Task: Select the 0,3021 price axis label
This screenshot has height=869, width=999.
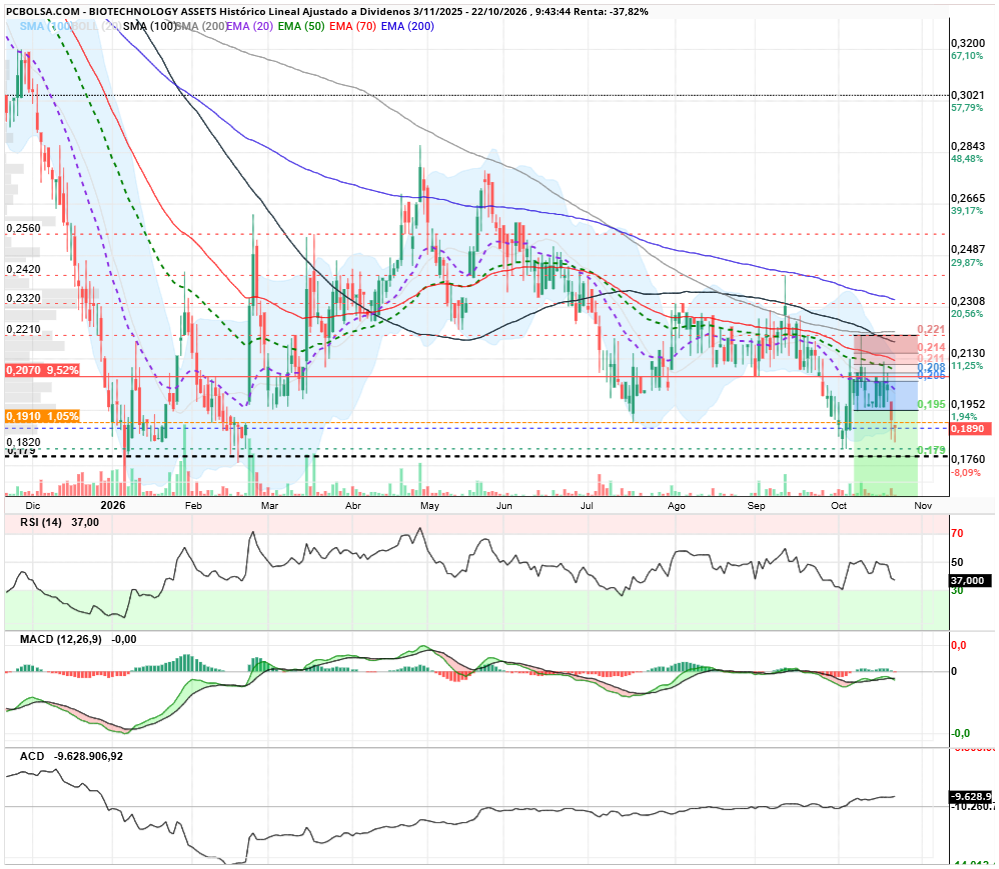Action: [967, 96]
